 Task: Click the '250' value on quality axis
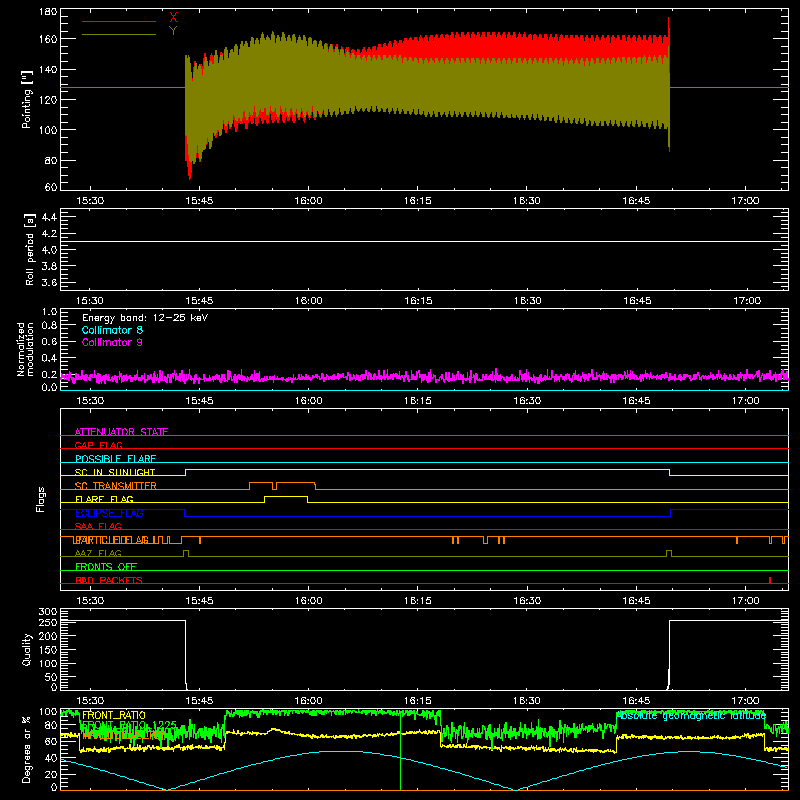click(x=48, y=622)
